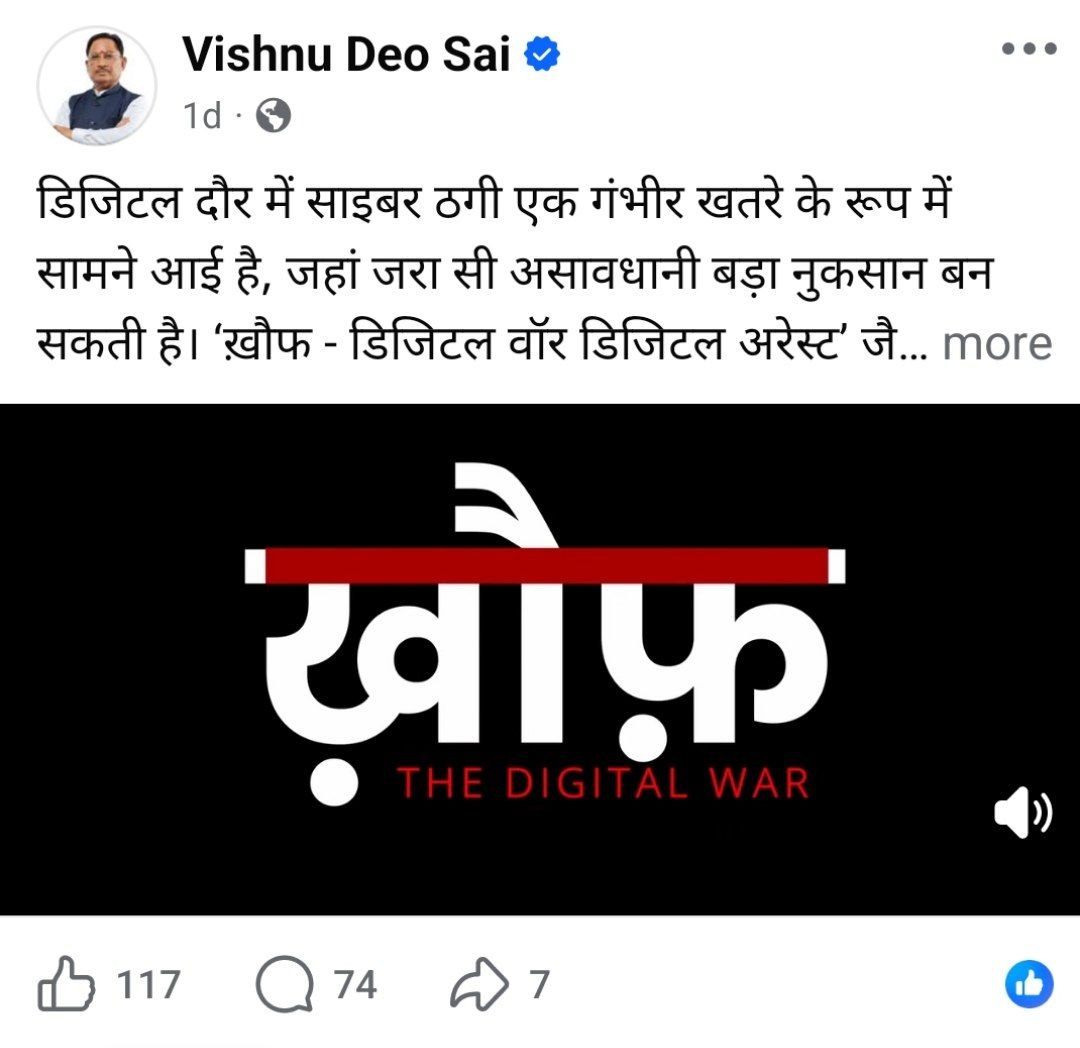Click THE DIGITAL WAR subtitle in the video
This screenshot has width=1080, height=1048.
point(603,783)
